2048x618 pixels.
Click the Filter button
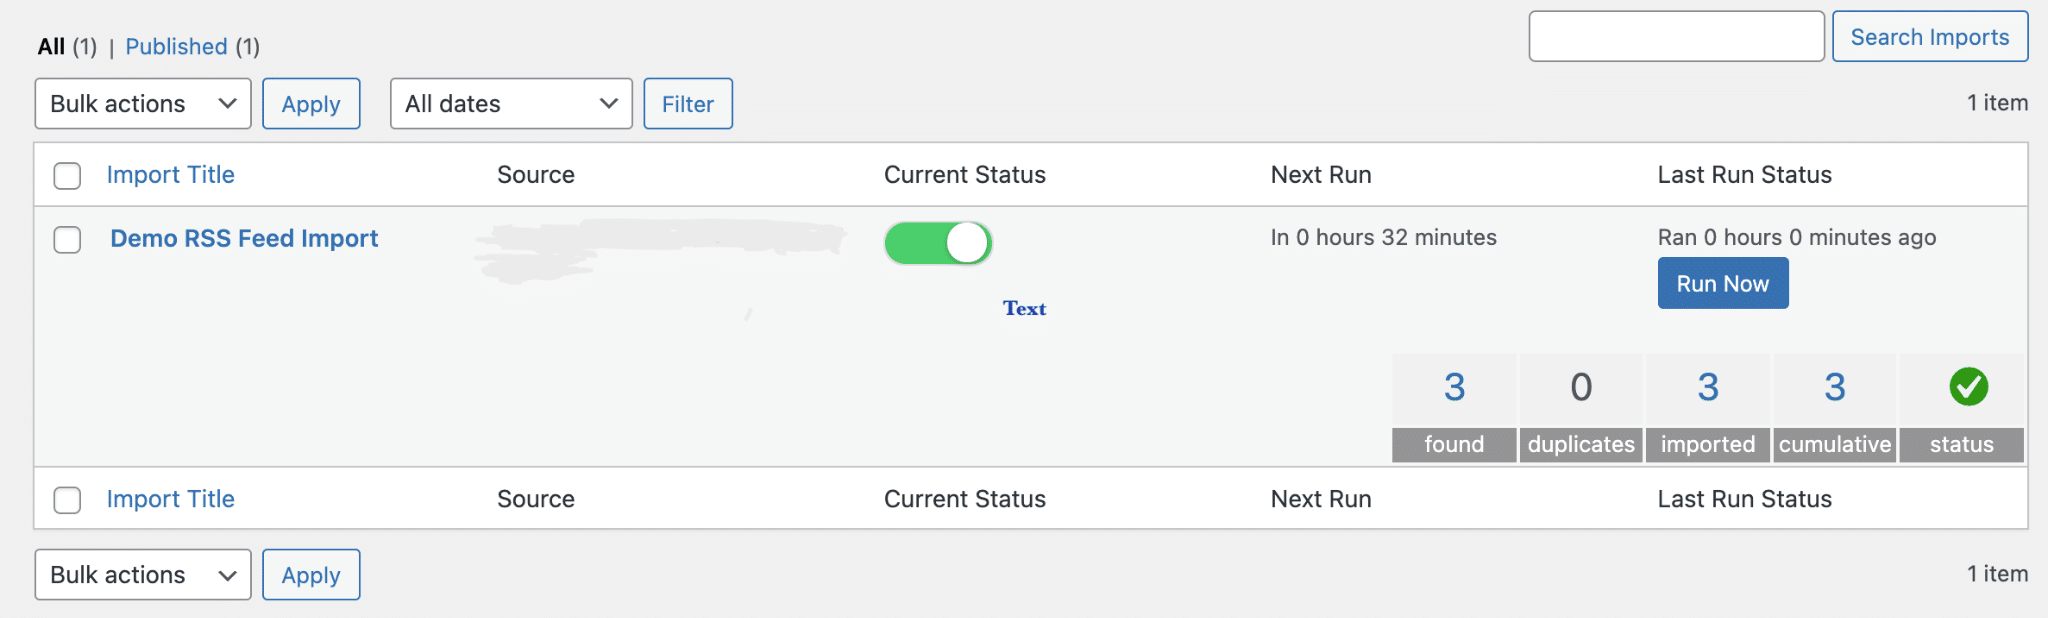point(688,104)
